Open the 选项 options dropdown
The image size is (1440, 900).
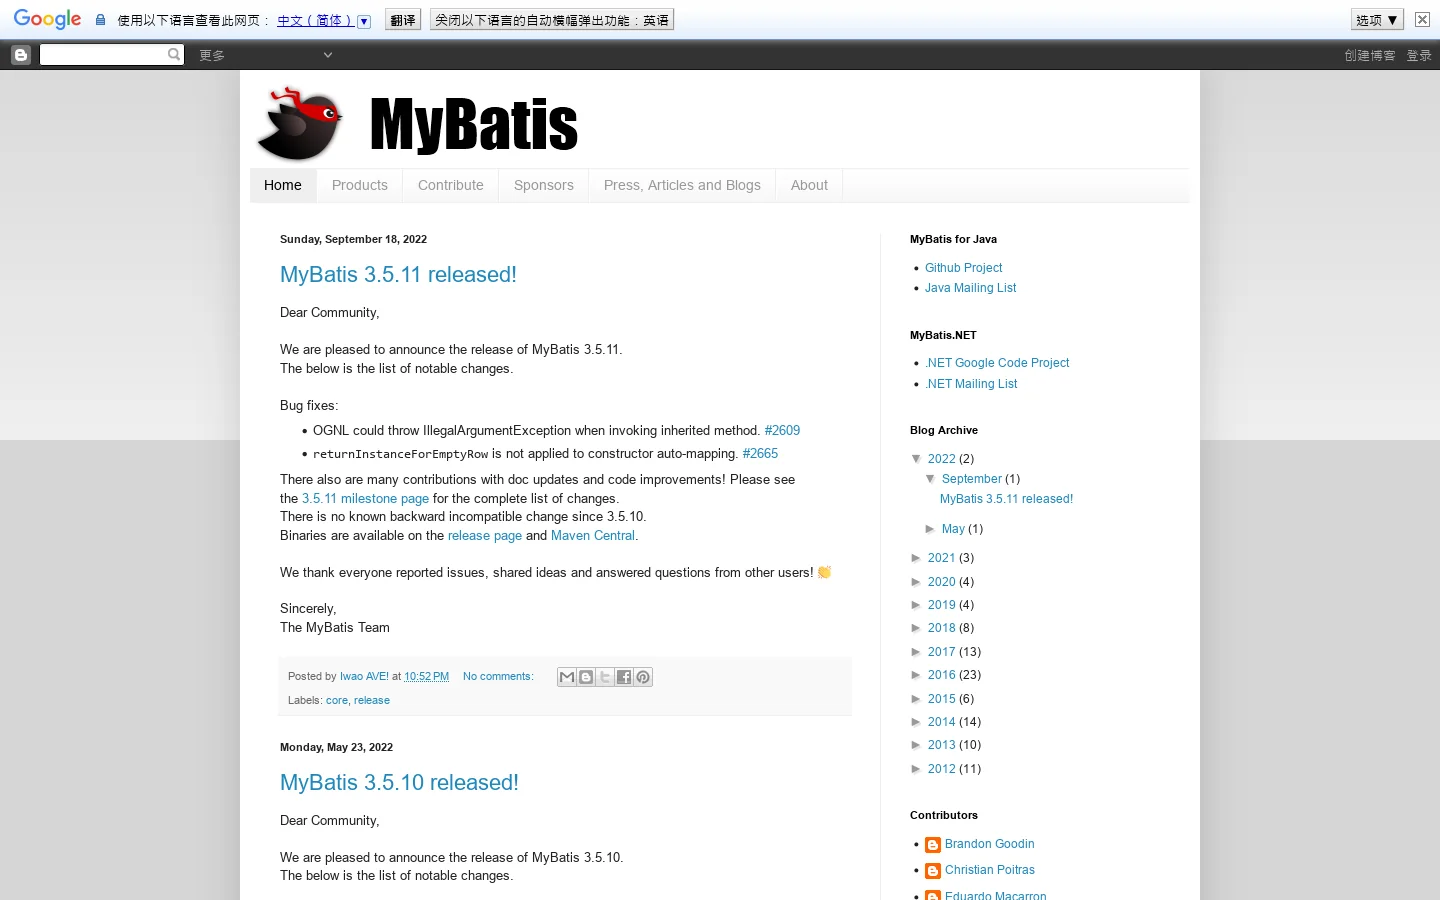click(x=1377, y=20)
